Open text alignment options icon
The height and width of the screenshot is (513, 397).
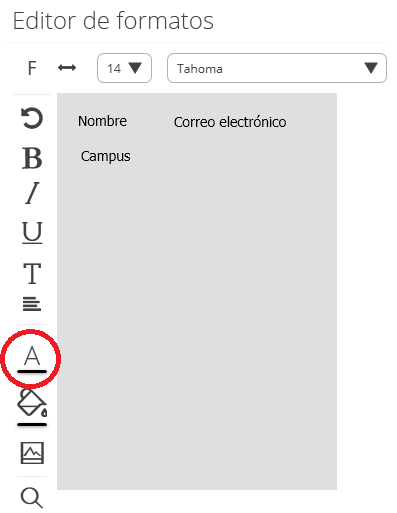click(32, 304)
